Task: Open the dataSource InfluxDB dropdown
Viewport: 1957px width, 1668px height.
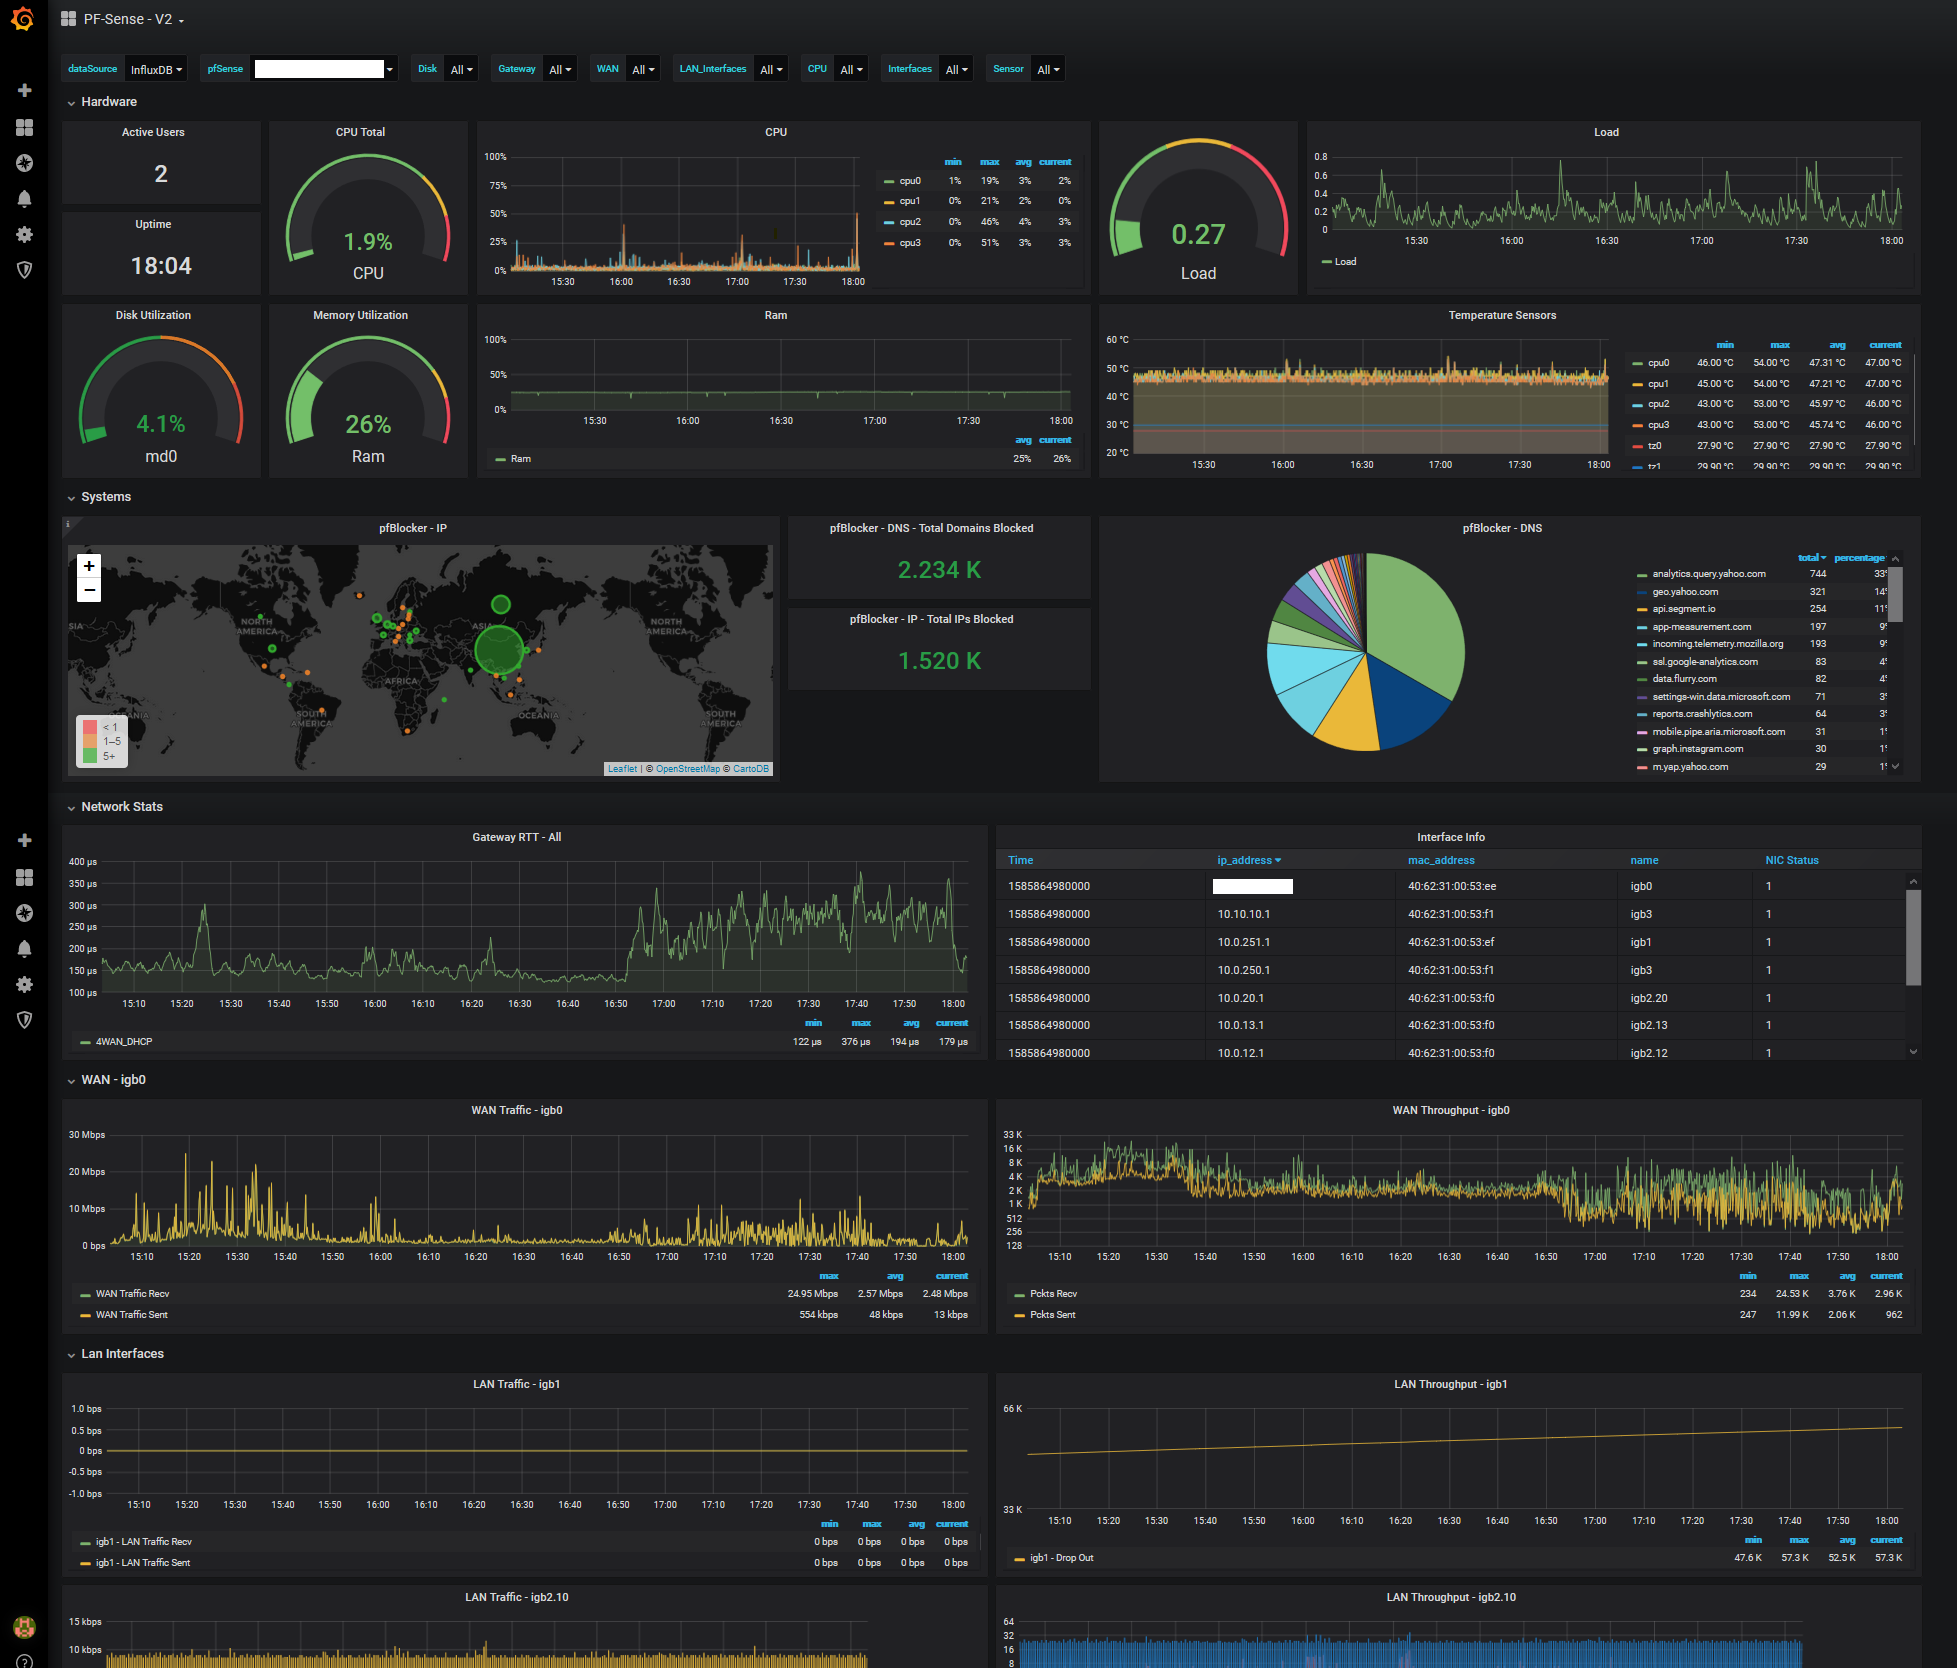Action: [156, 70]
